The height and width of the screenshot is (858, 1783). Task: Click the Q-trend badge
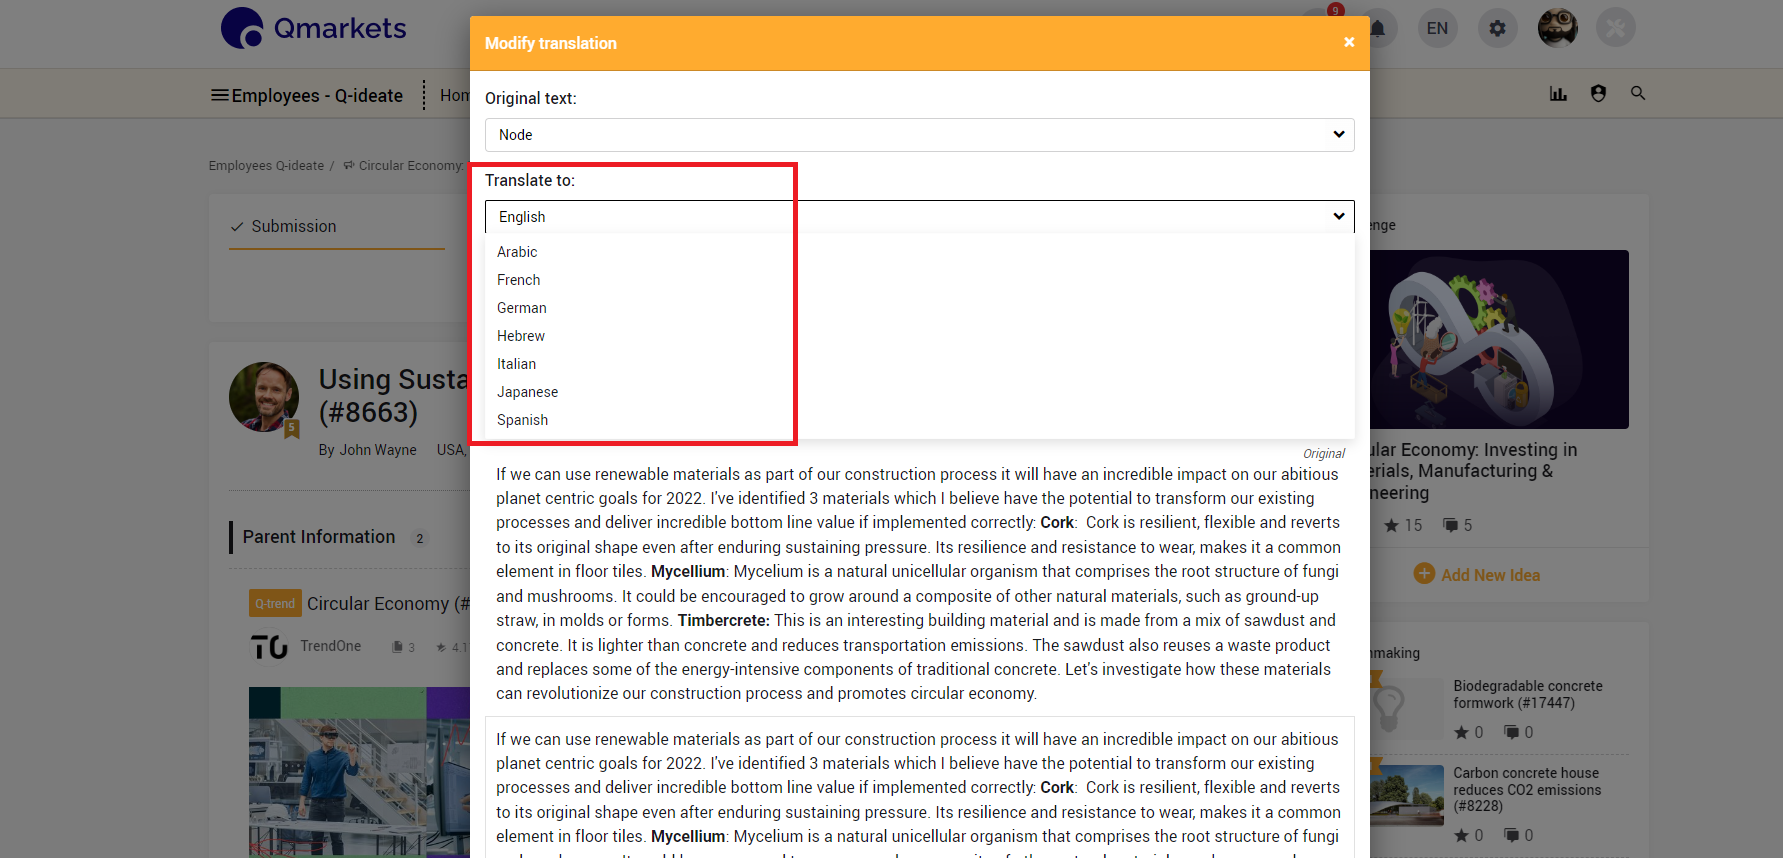point(275,603)
